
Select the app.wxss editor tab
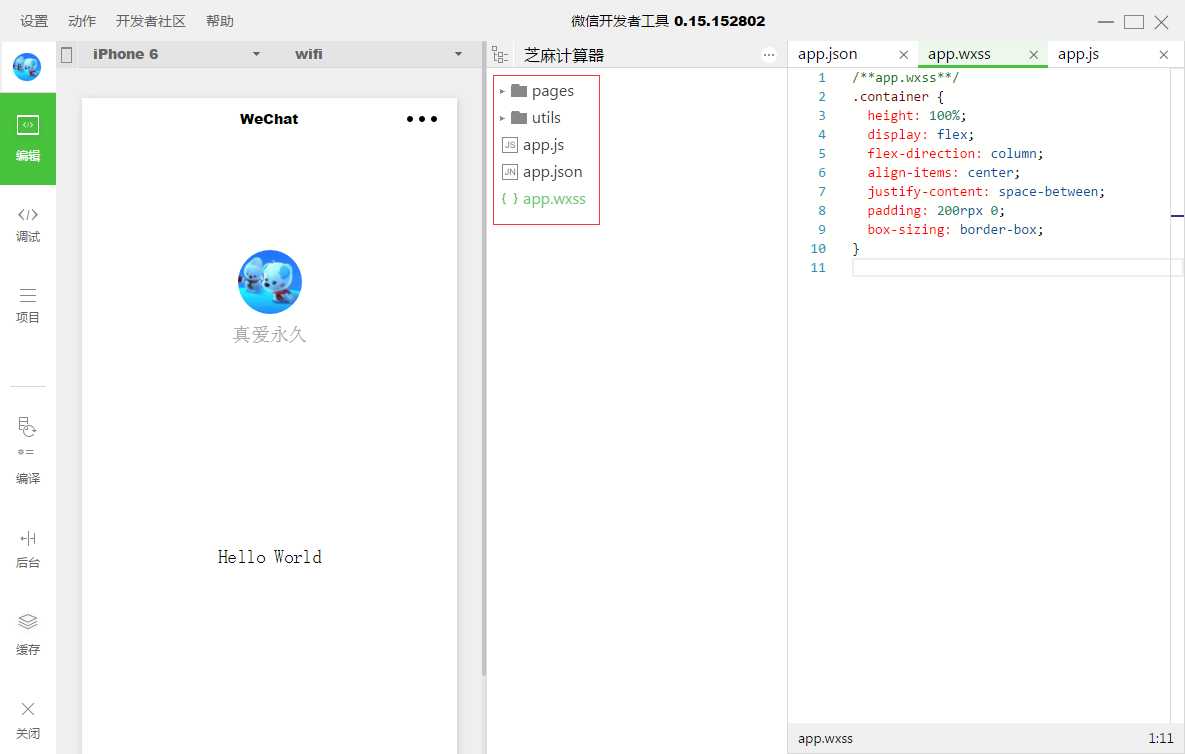click(959, 54)
